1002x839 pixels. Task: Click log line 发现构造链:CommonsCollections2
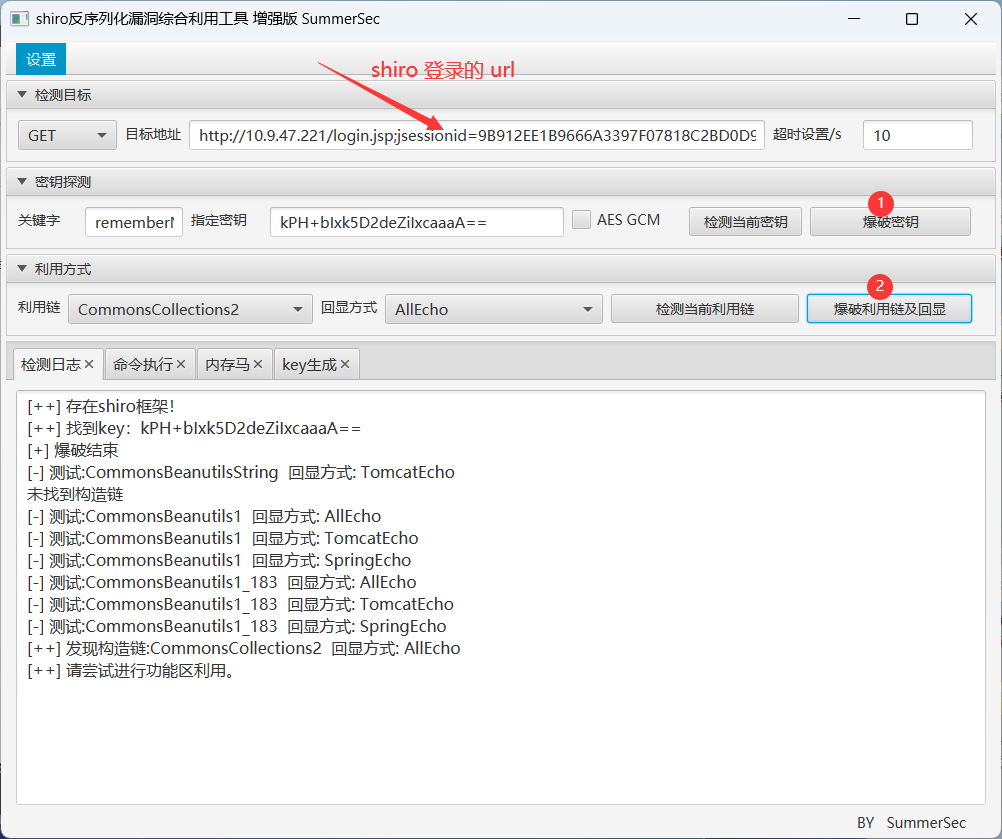coord(243,648)
